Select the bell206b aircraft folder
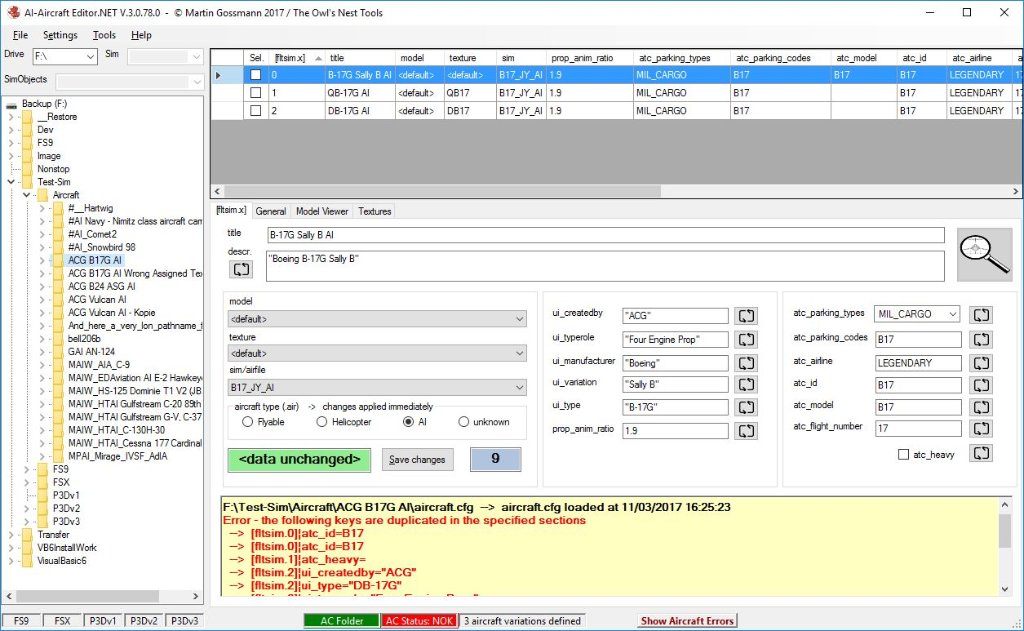 [84, 338]
